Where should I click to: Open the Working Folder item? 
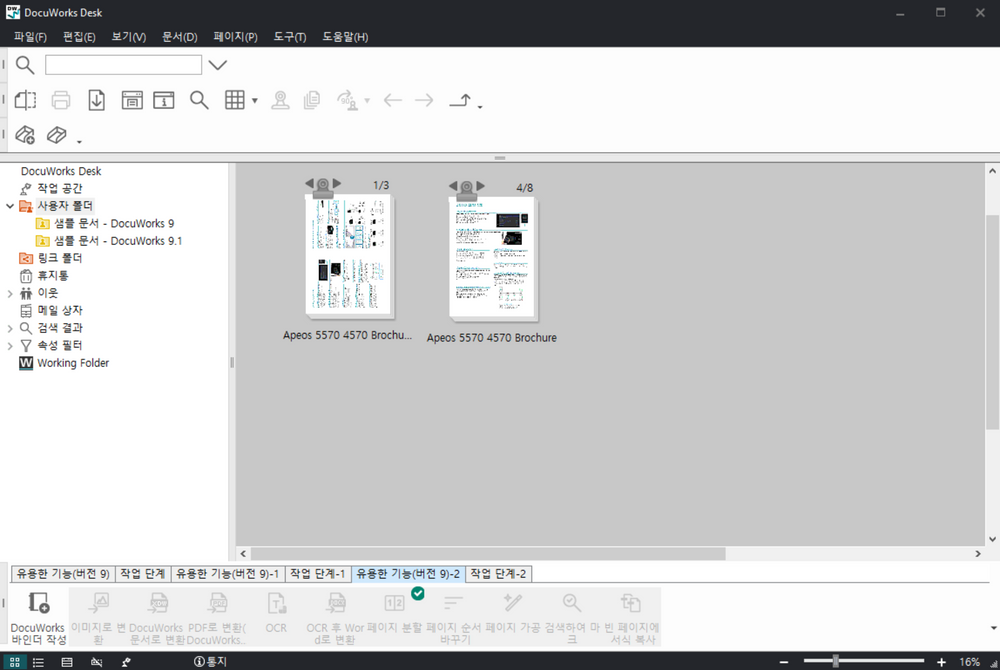pos(72,363)
